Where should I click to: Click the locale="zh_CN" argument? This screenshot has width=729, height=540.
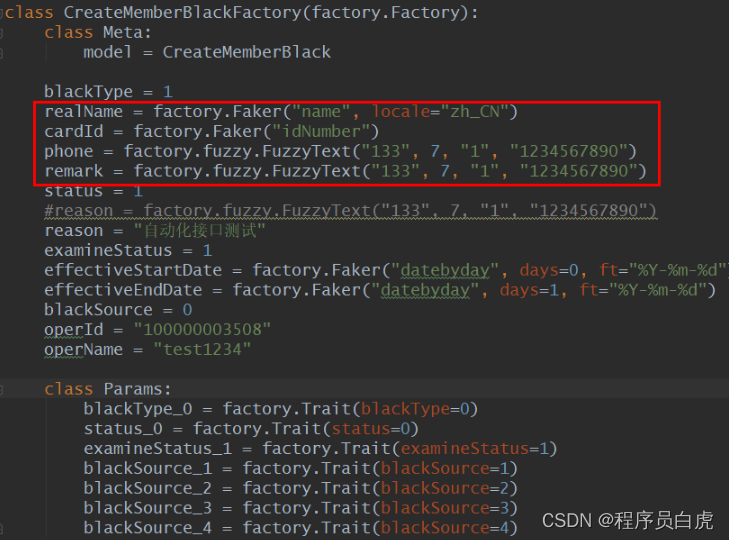(440, 112)
